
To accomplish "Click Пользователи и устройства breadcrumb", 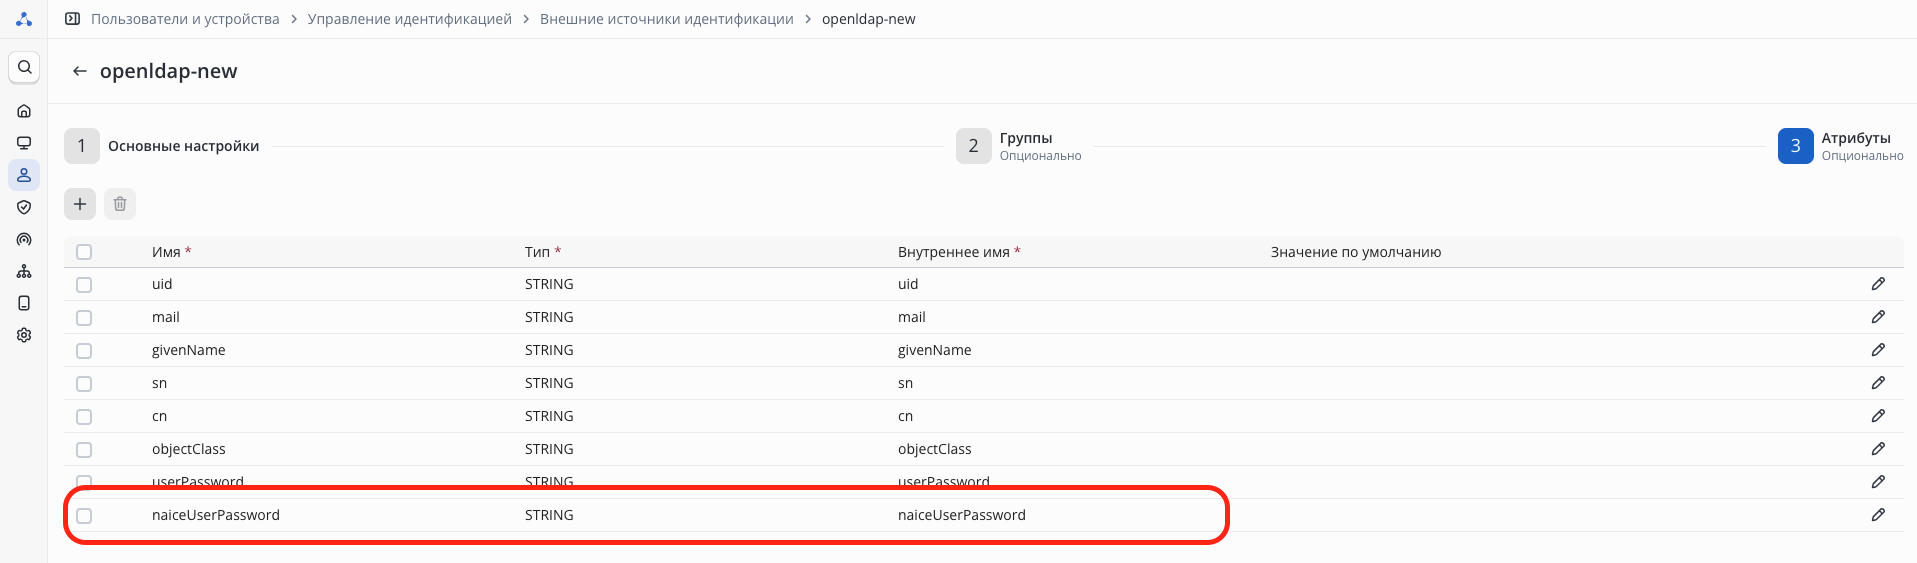I will point(185,19).
